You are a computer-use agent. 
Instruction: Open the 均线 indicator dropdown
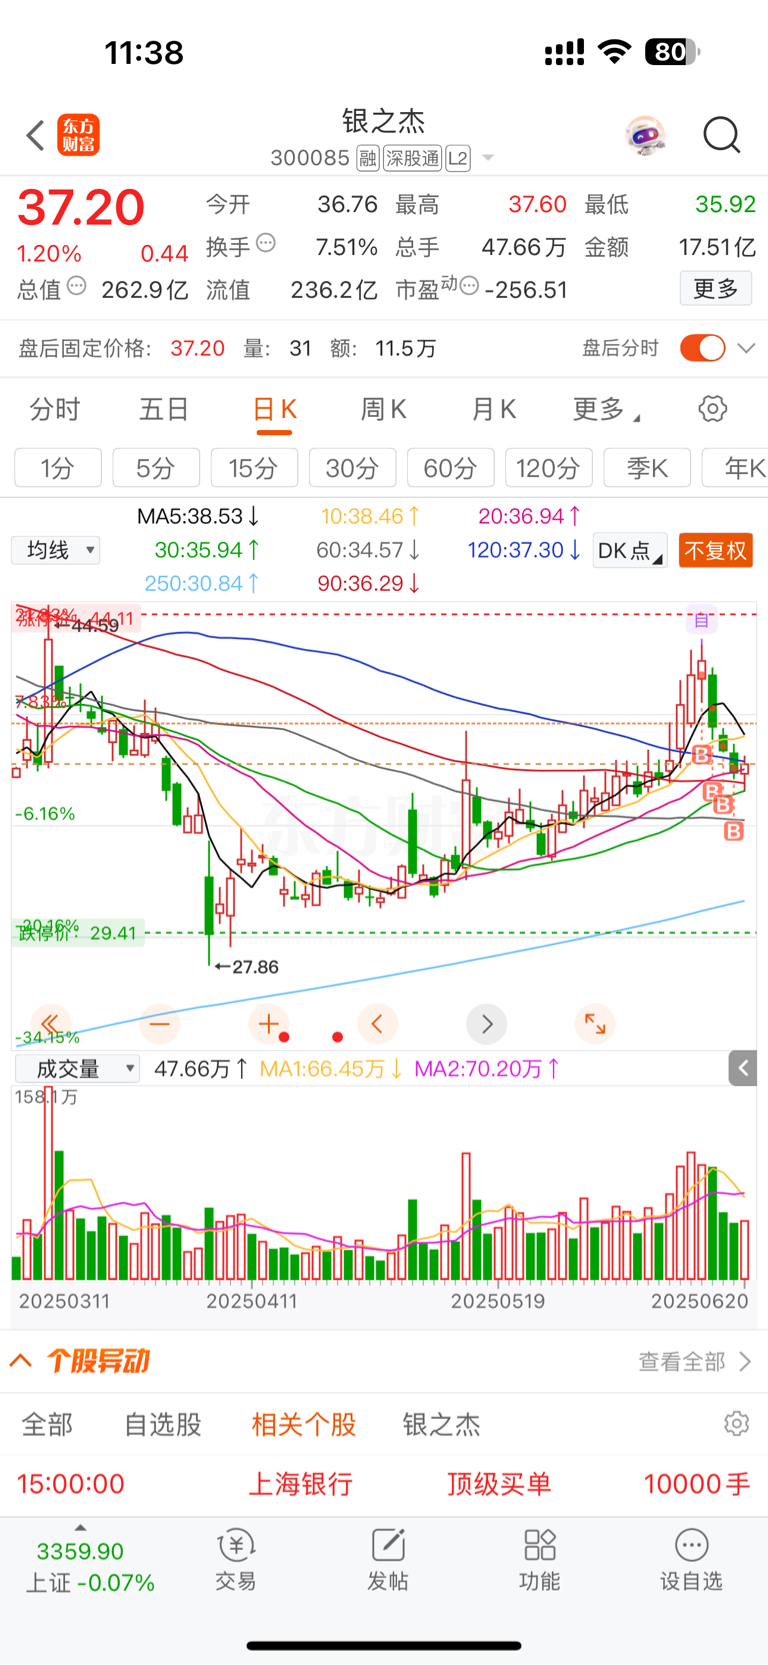[56, 550]
